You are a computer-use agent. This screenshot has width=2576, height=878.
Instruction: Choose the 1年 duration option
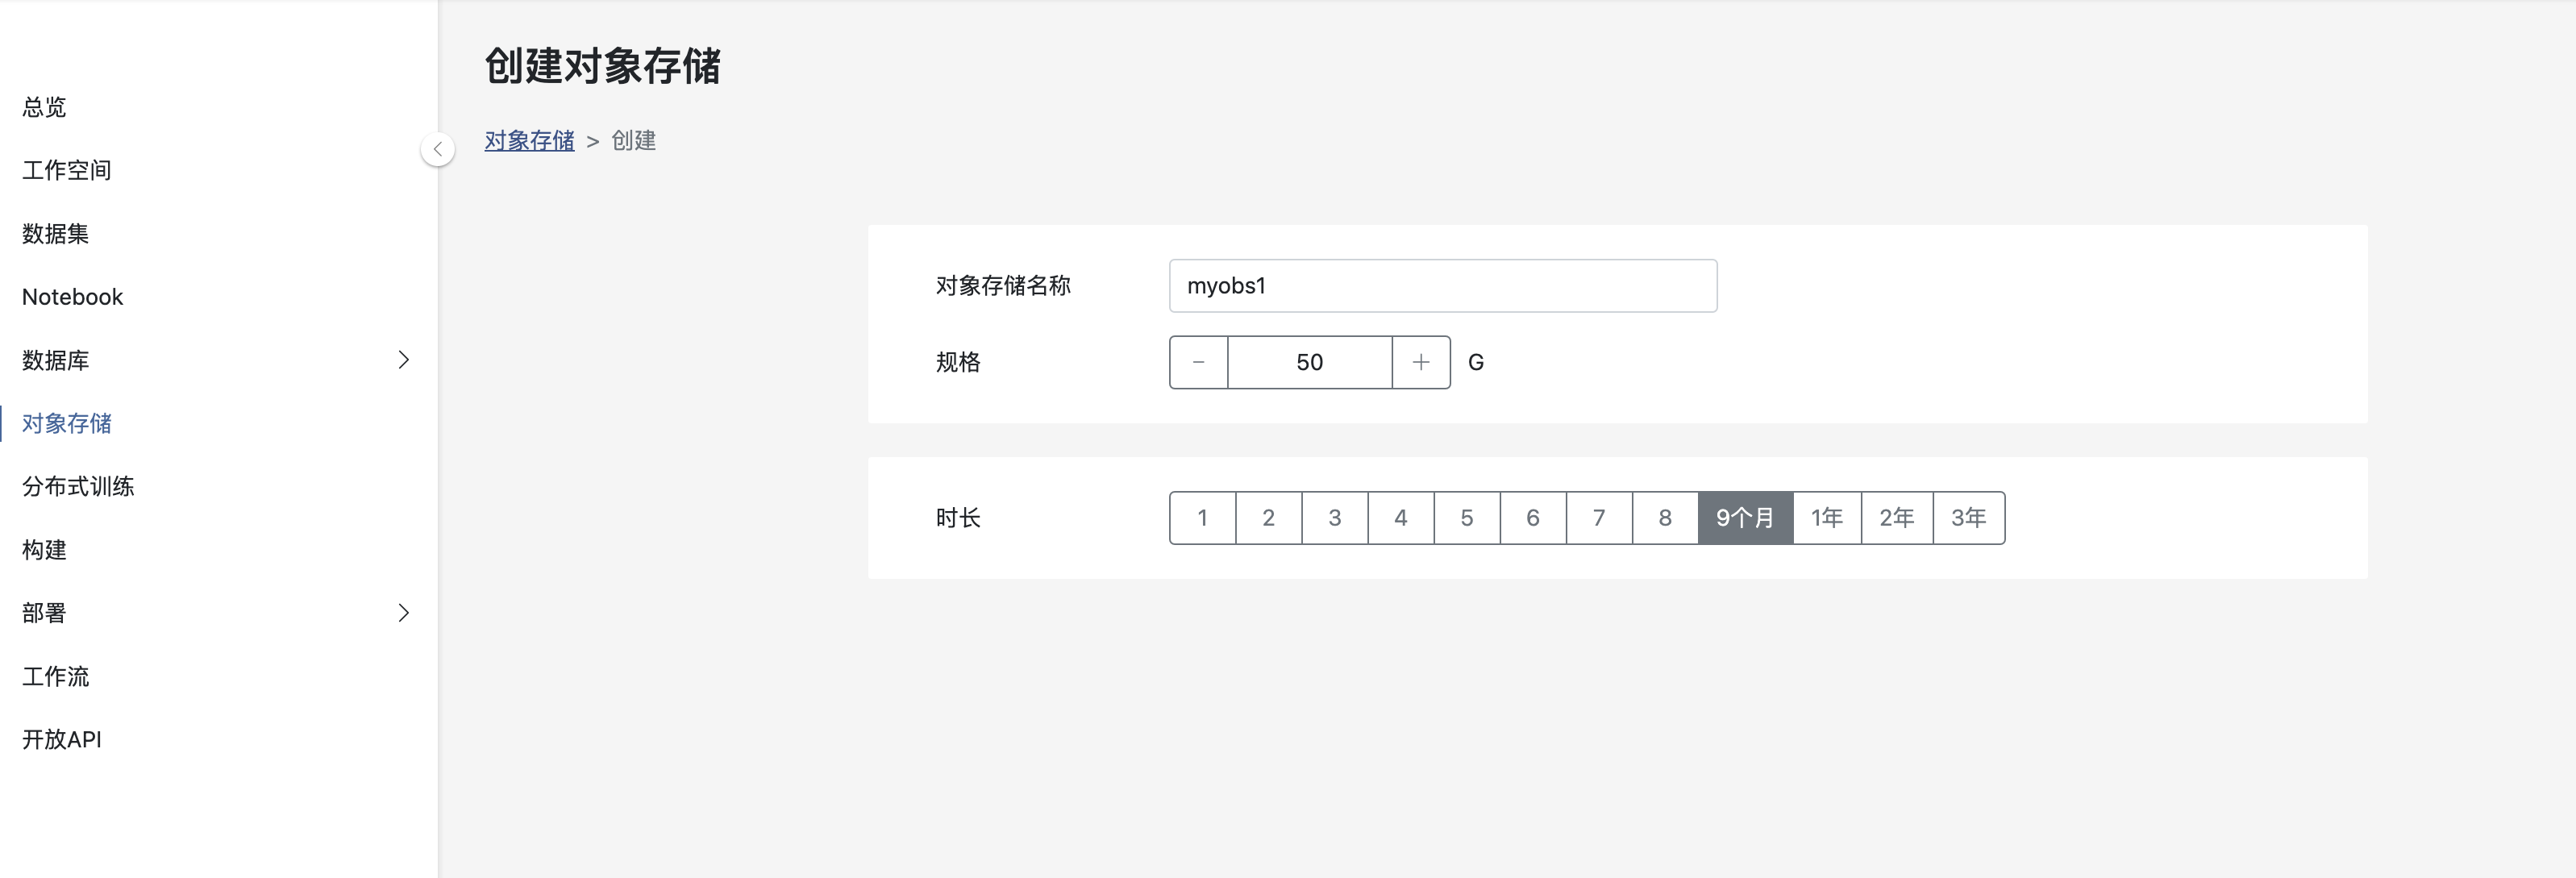click(x=1826, y=518)
